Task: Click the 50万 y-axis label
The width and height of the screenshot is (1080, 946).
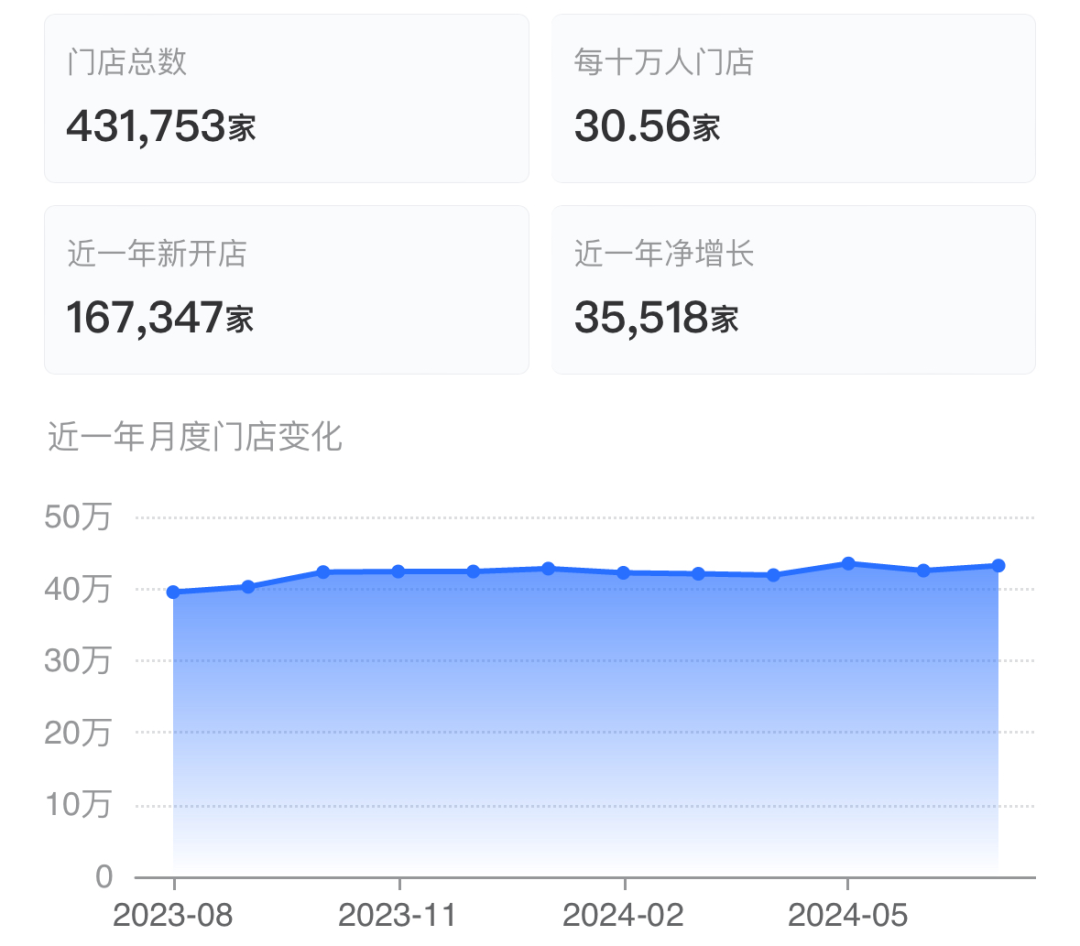Action: [x=77, y=517]
